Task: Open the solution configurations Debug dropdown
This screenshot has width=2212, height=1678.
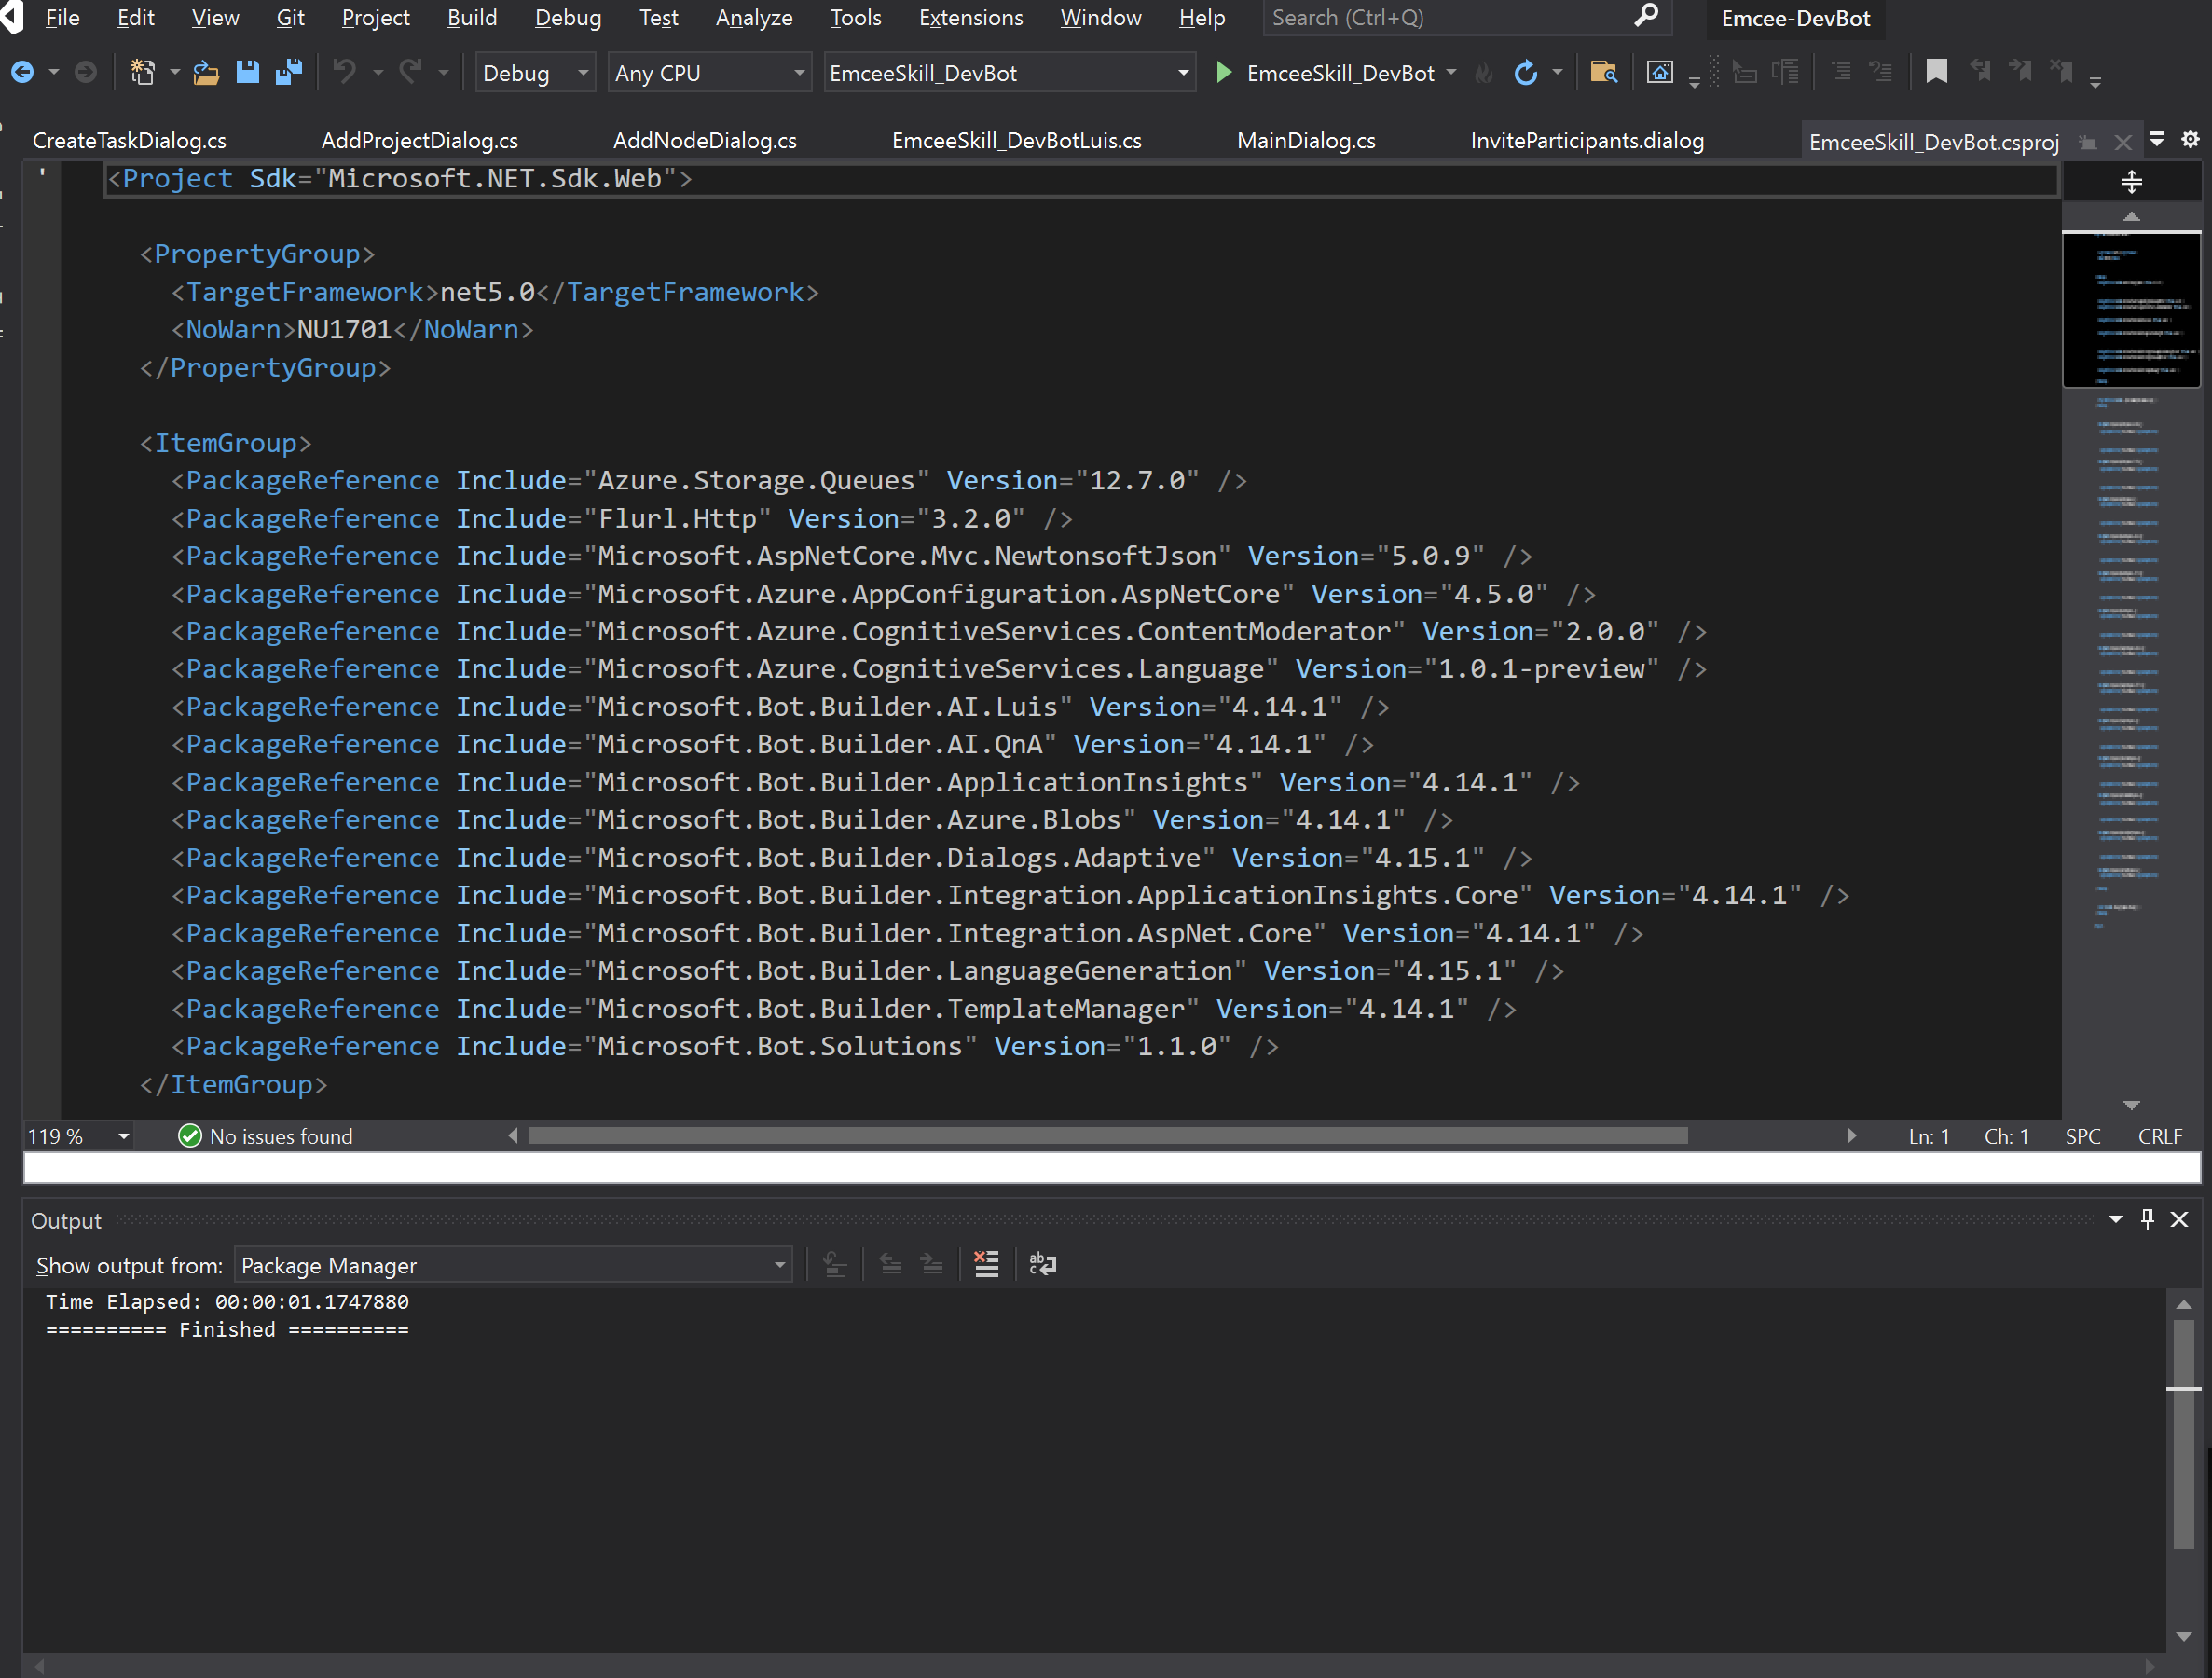Action: (x=535, y=72)
